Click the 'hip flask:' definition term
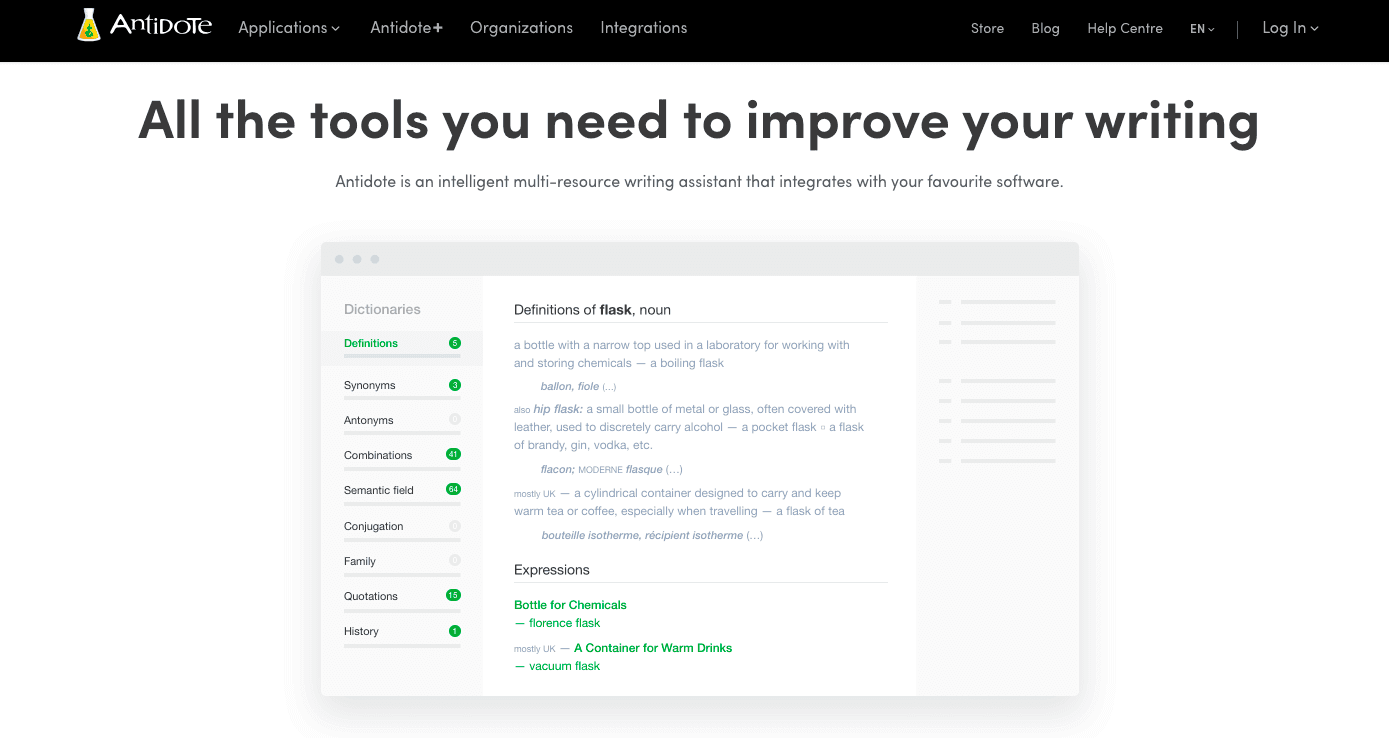Image resolution: width=1389 pixels, height=738 pixels. point(558,409)
